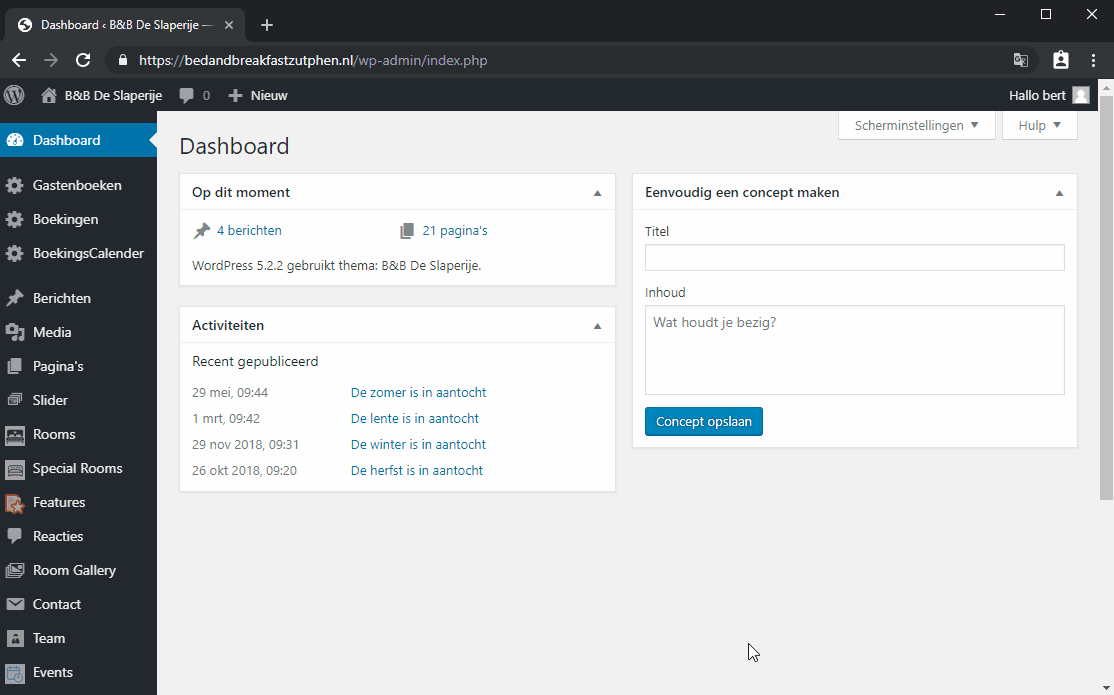The height and width of the screenshot is (695, 1114).
Task: Click the Inhoud text area
Action: coord(855,350)
